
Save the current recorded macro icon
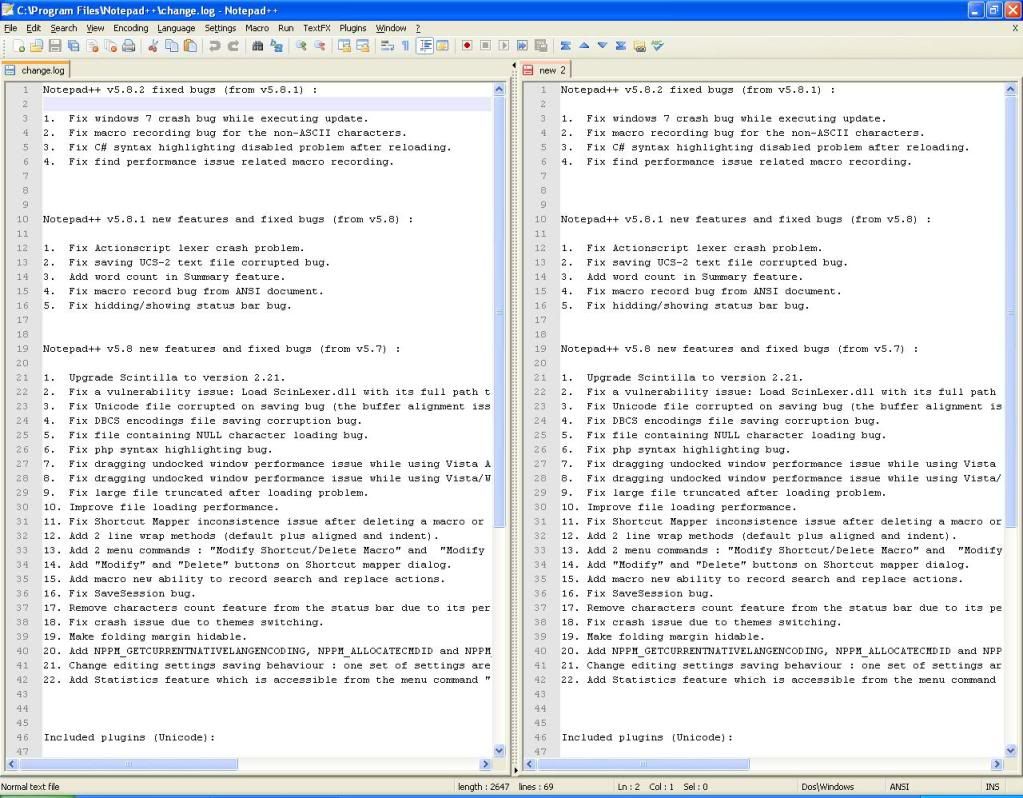point(541,46)
